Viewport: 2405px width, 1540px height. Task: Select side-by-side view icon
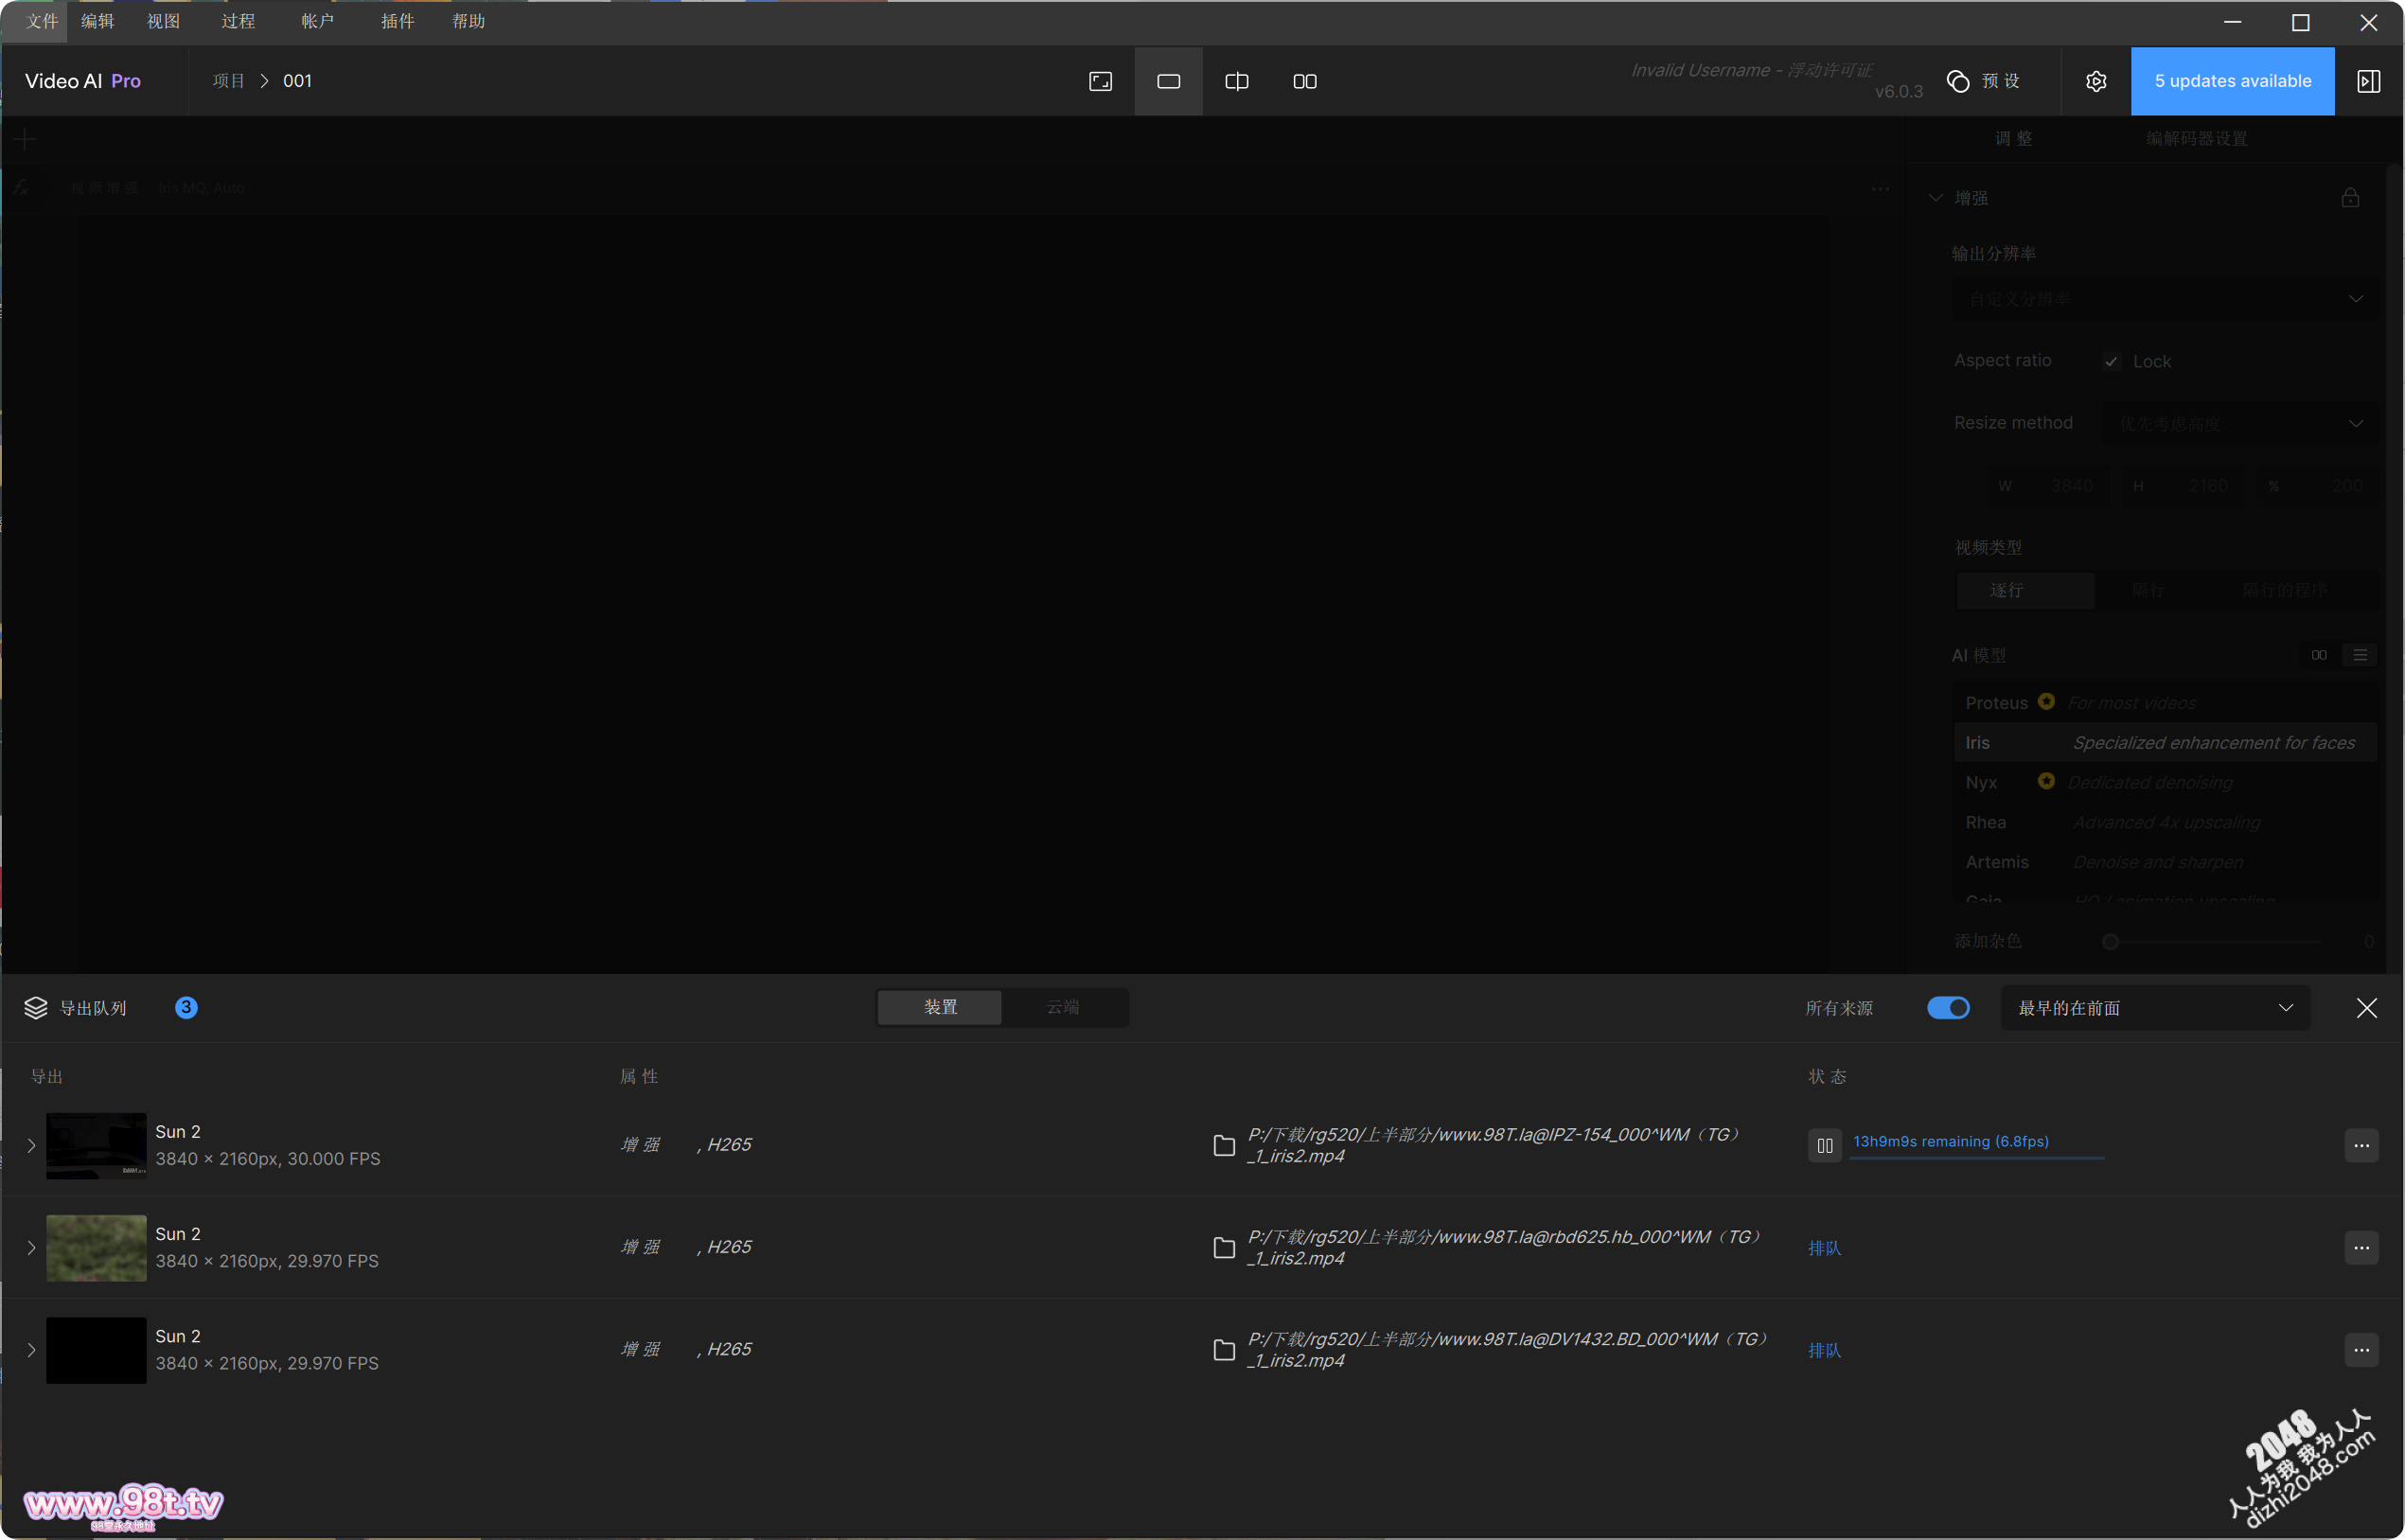tap(1304, 81)
